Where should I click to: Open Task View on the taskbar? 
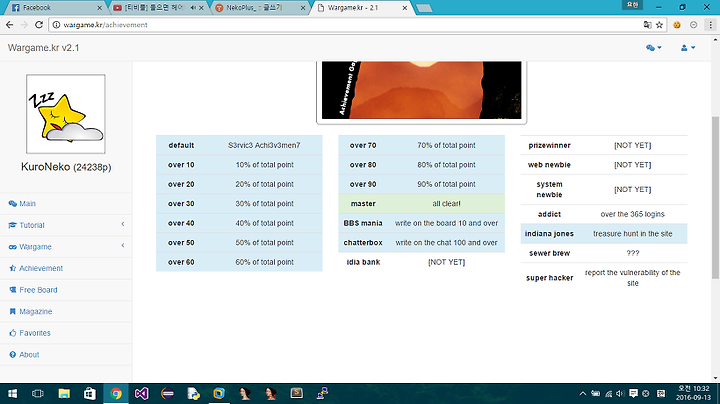click(x=38, y=393)
